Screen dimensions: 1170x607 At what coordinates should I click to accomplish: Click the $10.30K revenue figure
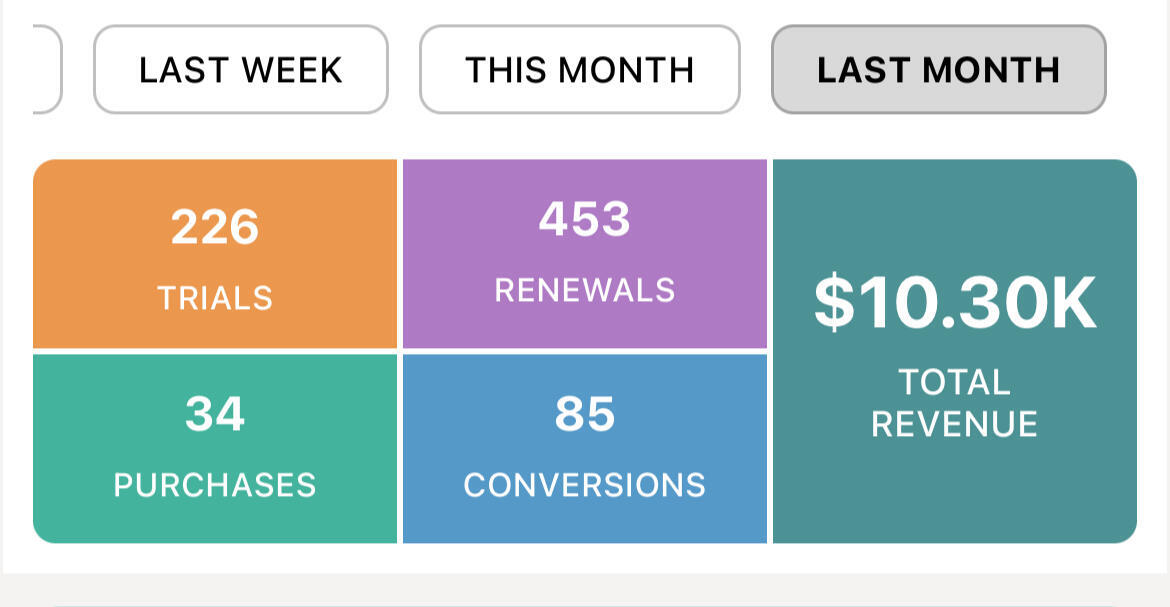coord(954,304)
